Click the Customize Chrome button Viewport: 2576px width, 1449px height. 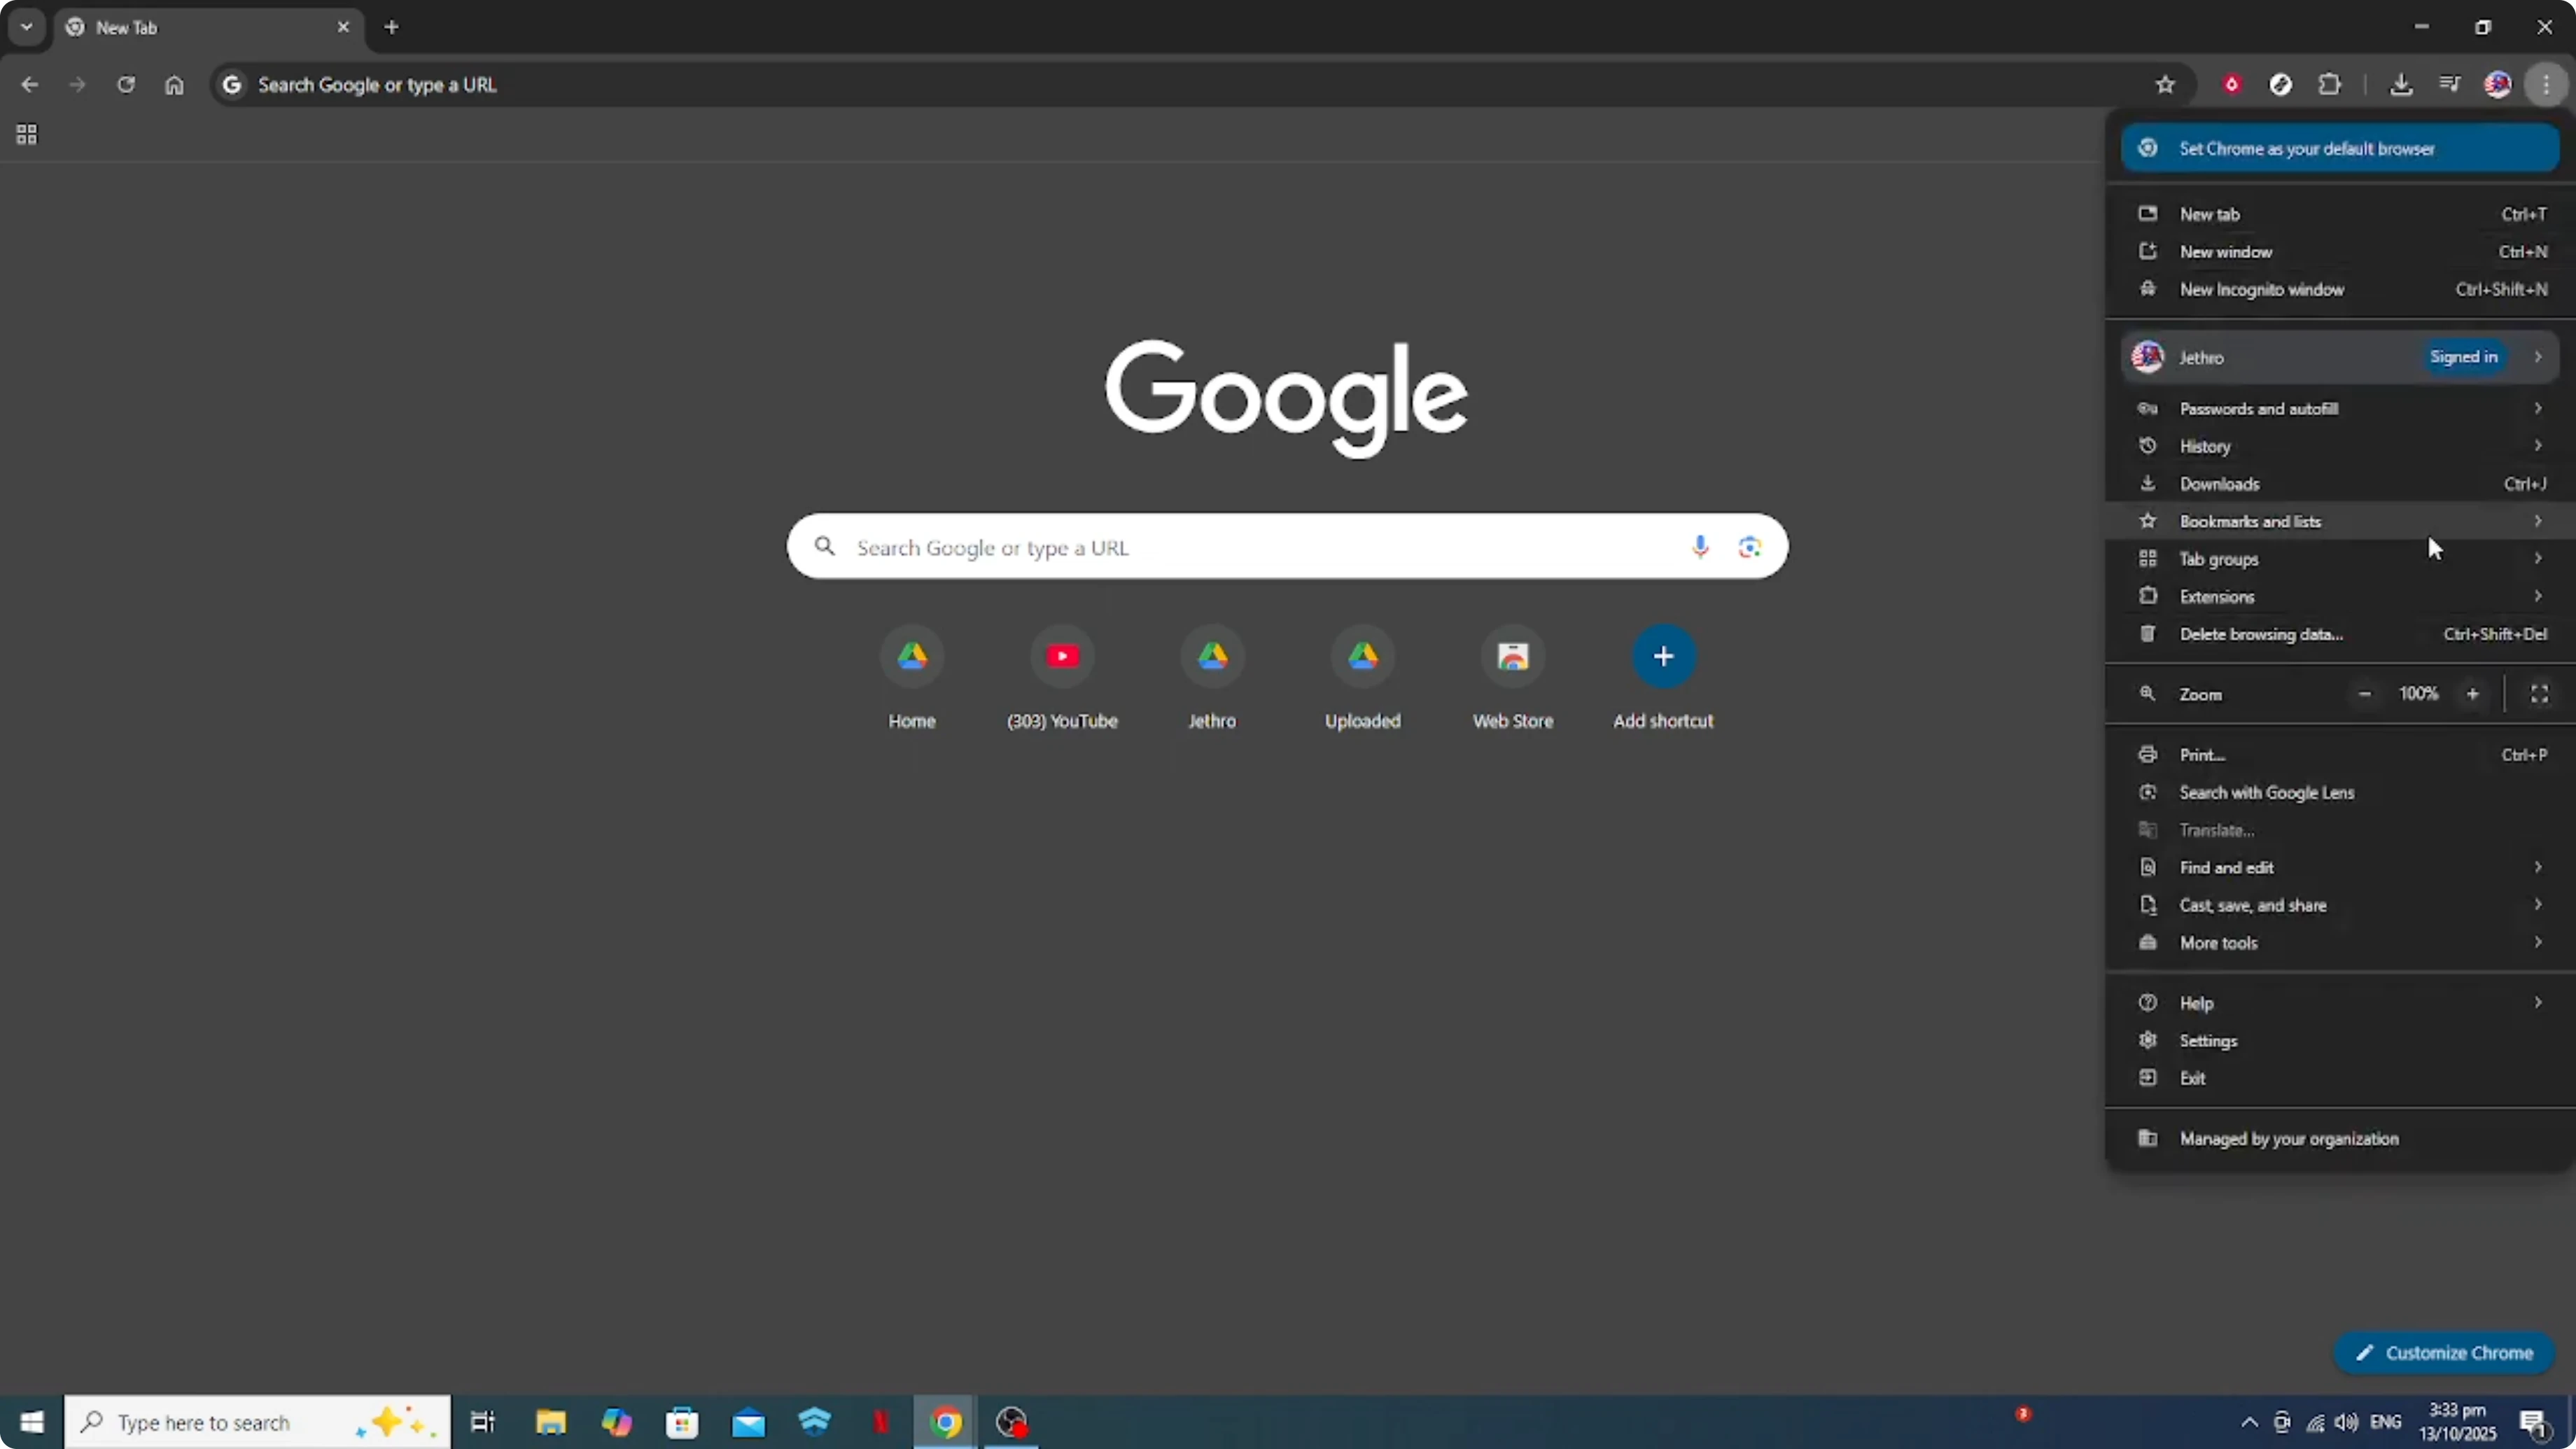click(x=2444, y=1353)
